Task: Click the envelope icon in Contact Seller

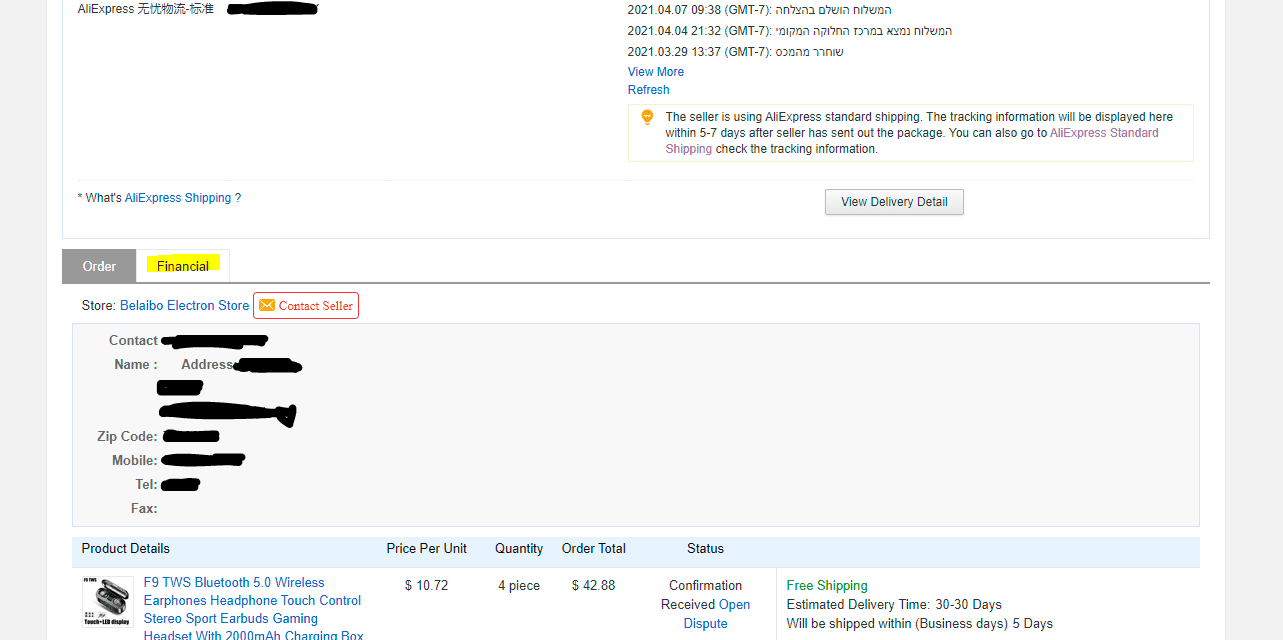Action: (x=266, y=305)
